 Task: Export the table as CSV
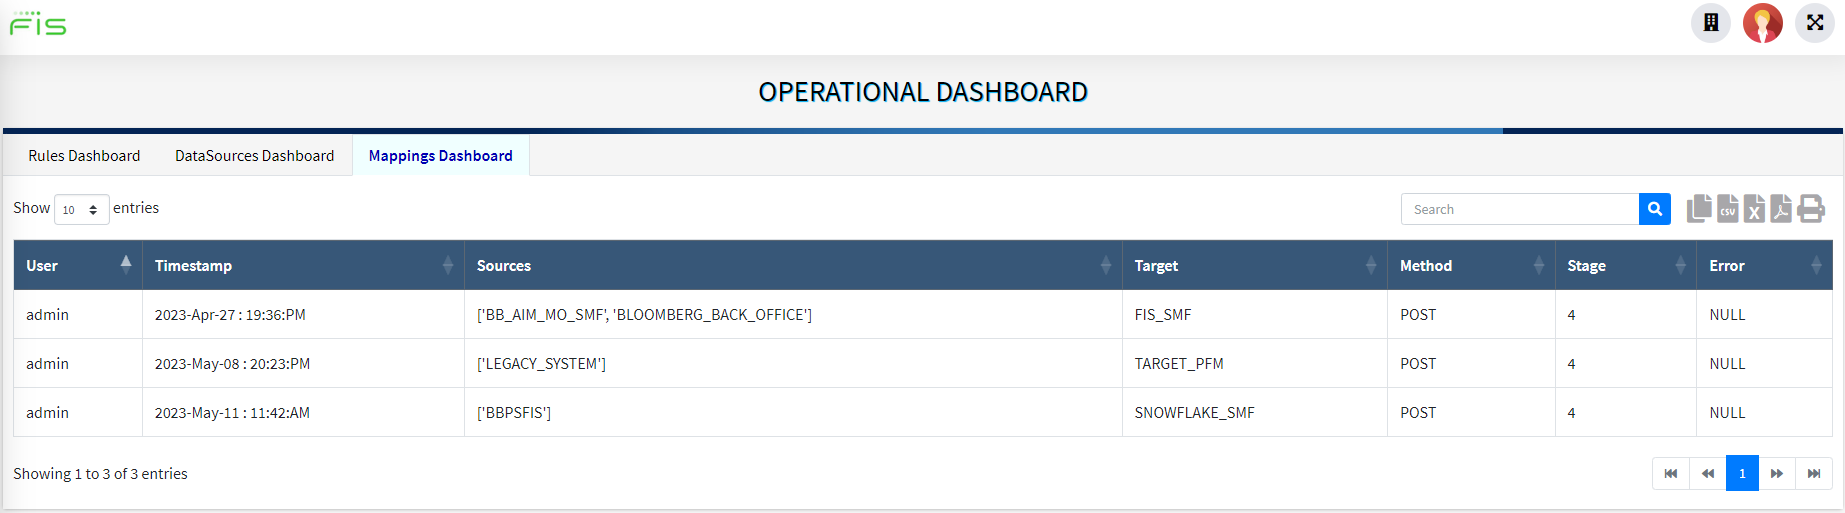1727,209
